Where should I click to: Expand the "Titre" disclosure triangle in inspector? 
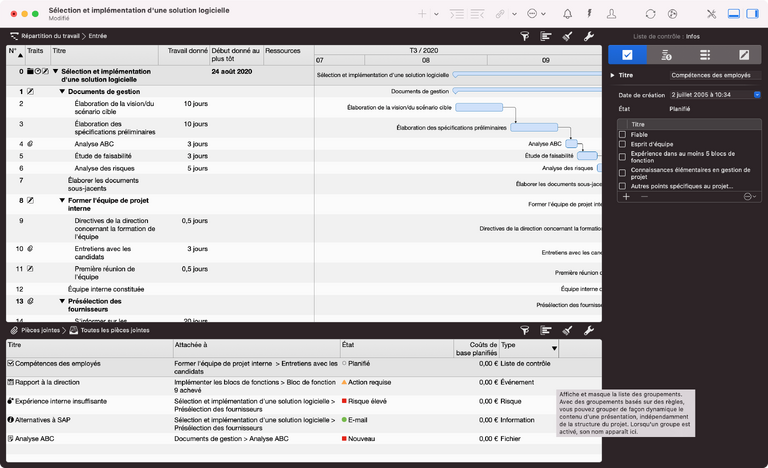click(612, 75)
